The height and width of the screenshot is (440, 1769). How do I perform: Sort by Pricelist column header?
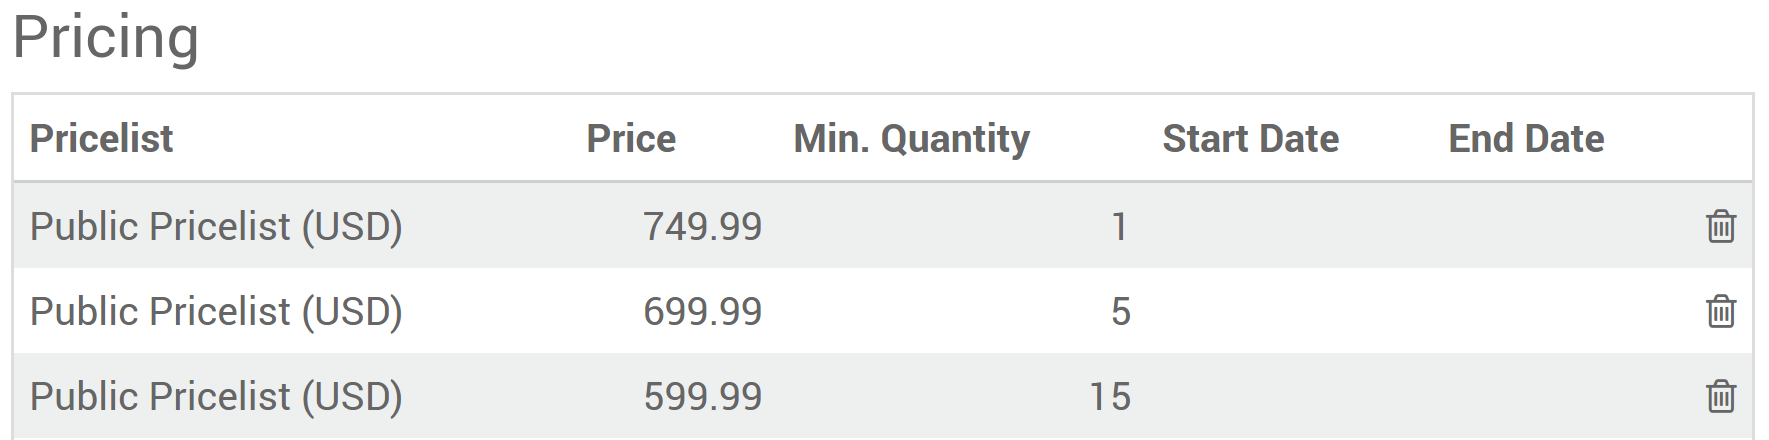click(101, 138)
